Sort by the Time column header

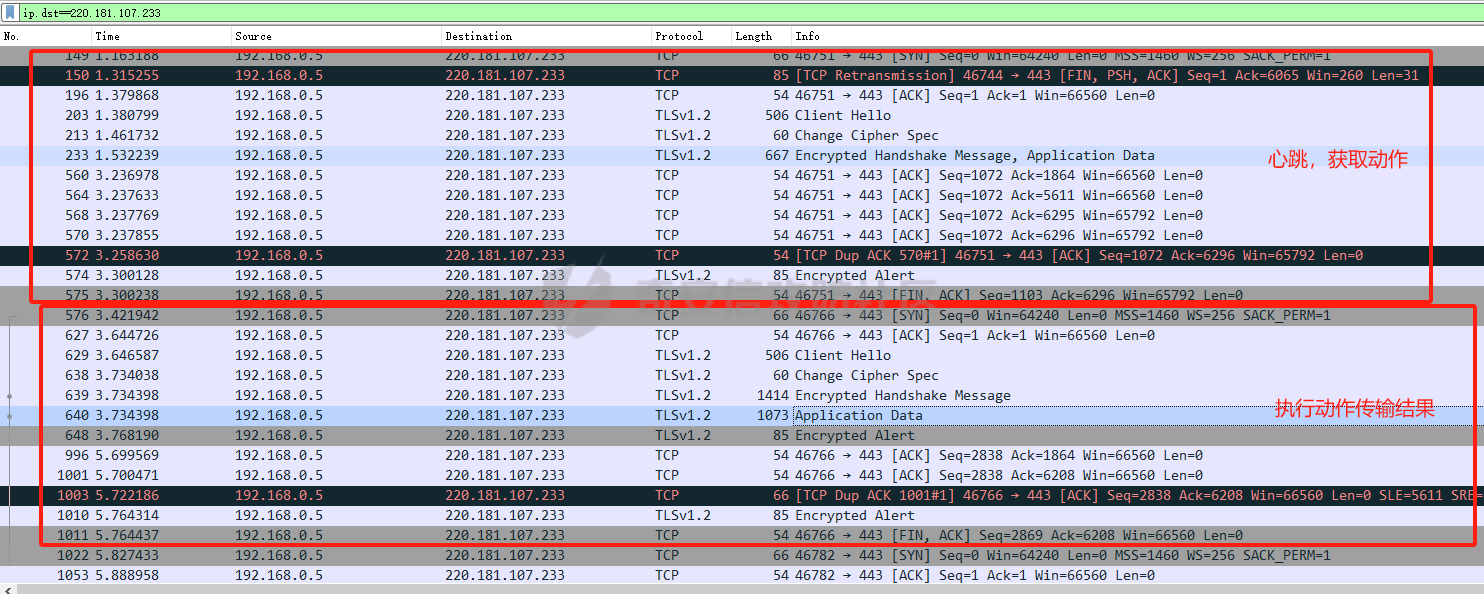(x=161, y=36)
